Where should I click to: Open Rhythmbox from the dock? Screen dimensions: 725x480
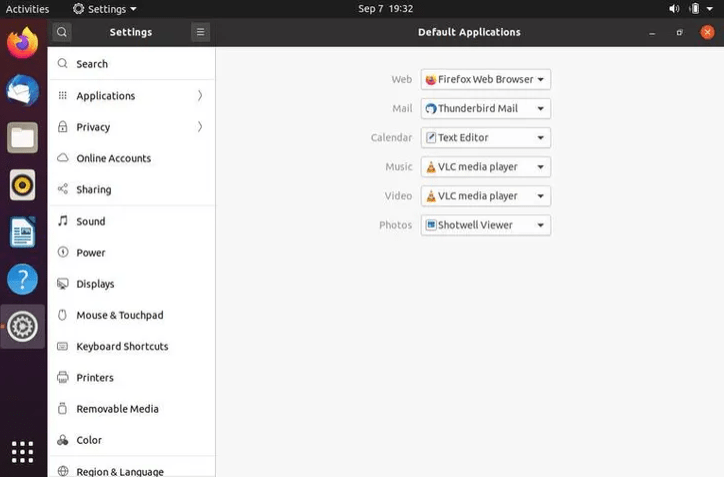22,185
